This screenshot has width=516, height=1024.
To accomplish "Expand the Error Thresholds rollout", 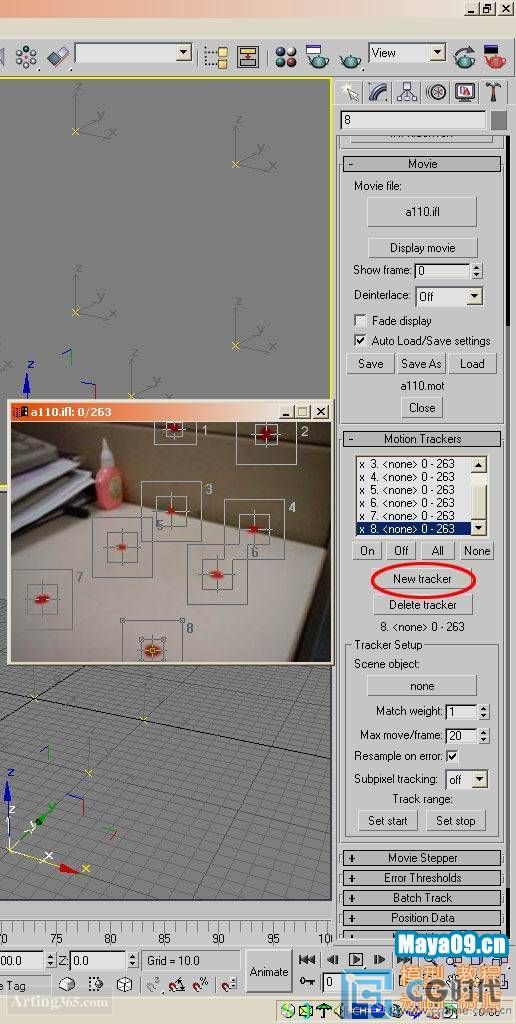I will 422,878.
